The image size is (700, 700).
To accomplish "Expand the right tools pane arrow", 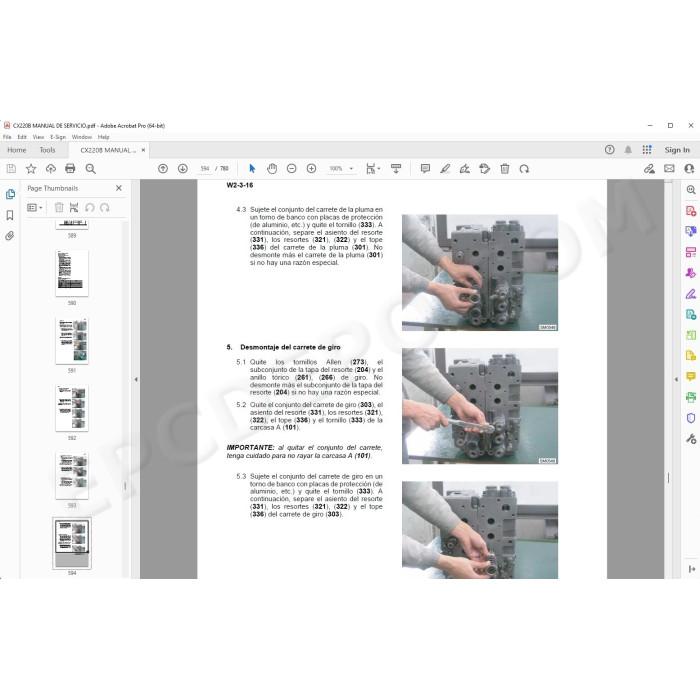I will 676,379.
